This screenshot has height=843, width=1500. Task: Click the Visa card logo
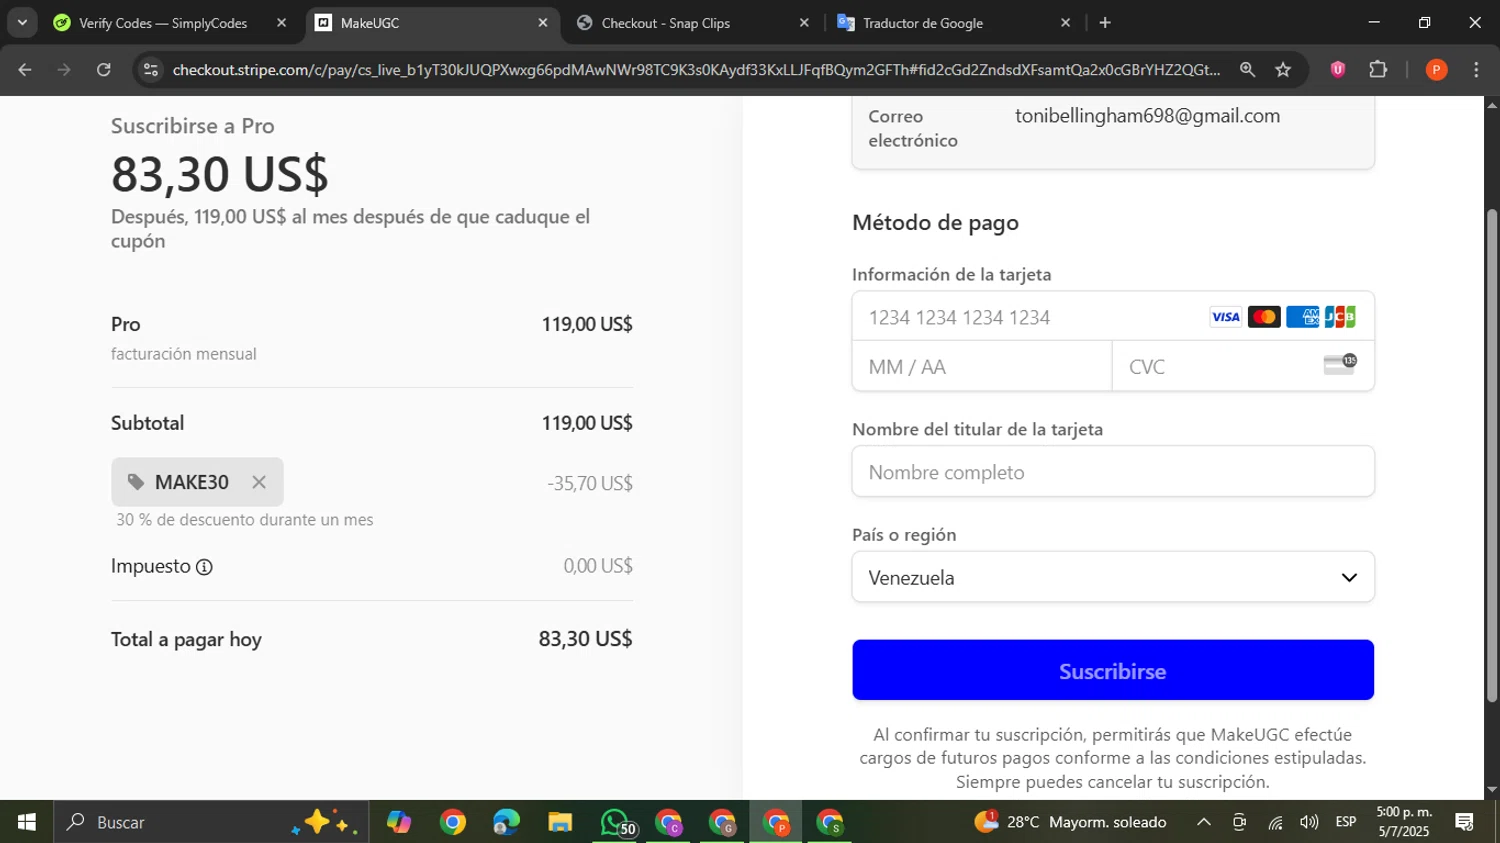point(1225,317)
